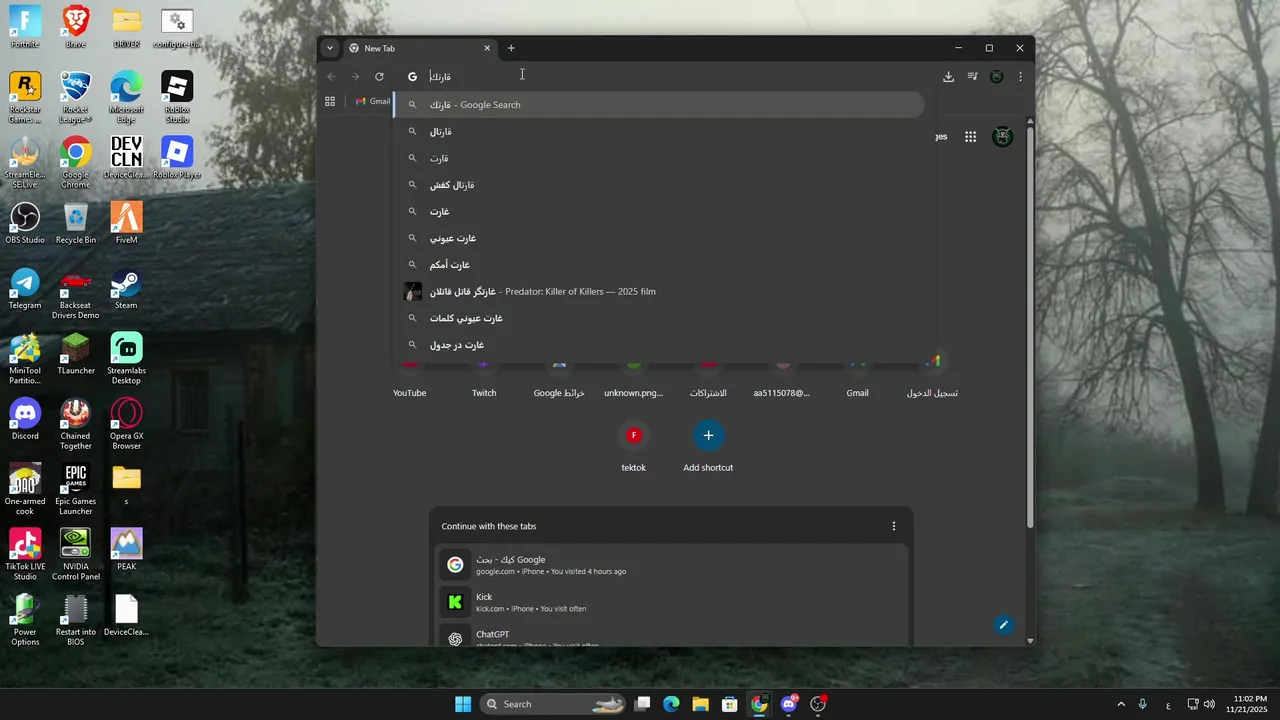Select the 'قارتال' suggestion
Screen dimensions: 1280x720
pyautogui.click(x=659, y=131)
